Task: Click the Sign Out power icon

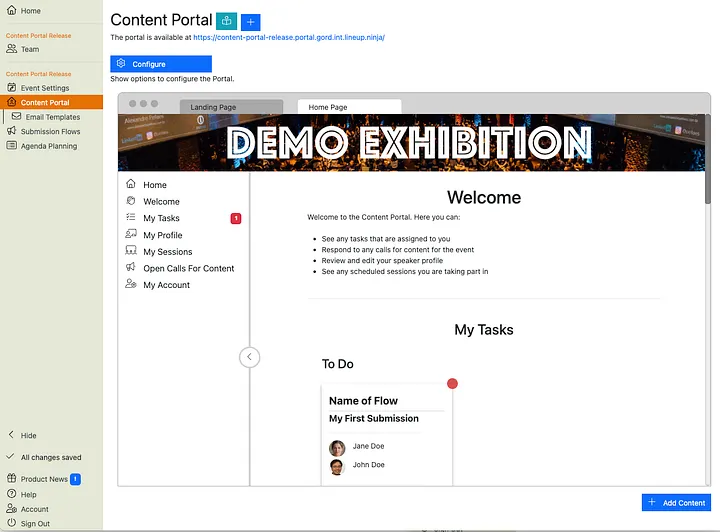Action: coord(11,523)
